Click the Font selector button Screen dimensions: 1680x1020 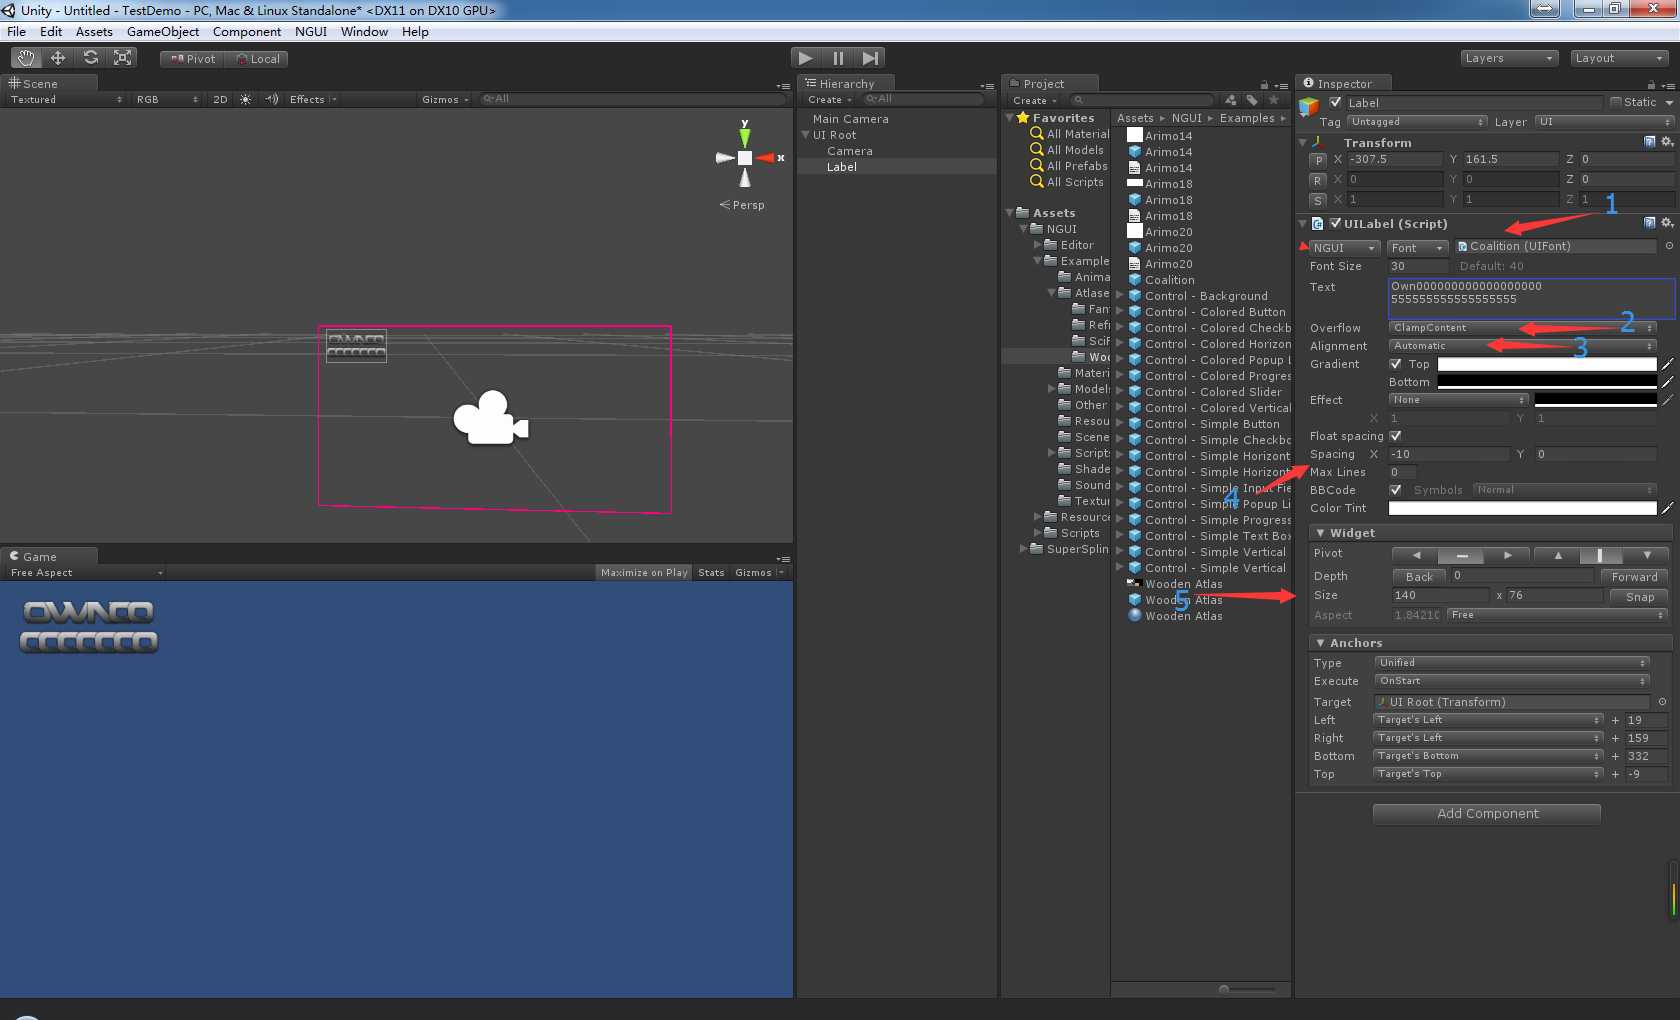click(1418, 248)
